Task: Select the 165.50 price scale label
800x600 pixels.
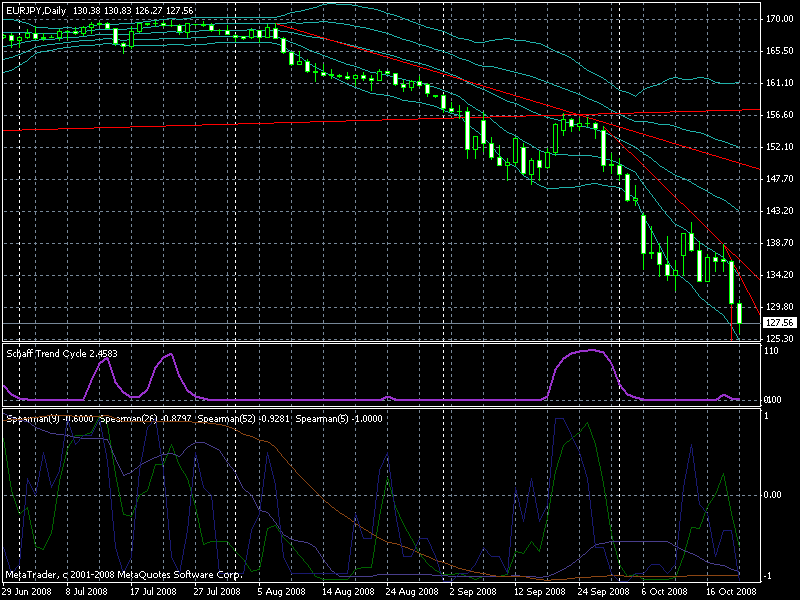Action: point(780,51)
